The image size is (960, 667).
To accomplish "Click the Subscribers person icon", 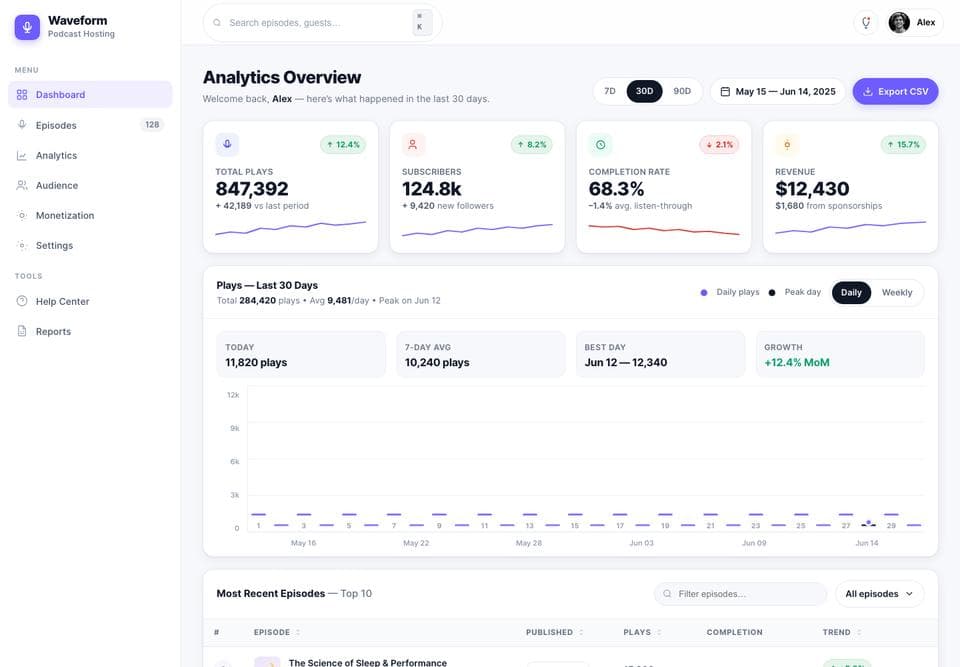I will [413, 145].
